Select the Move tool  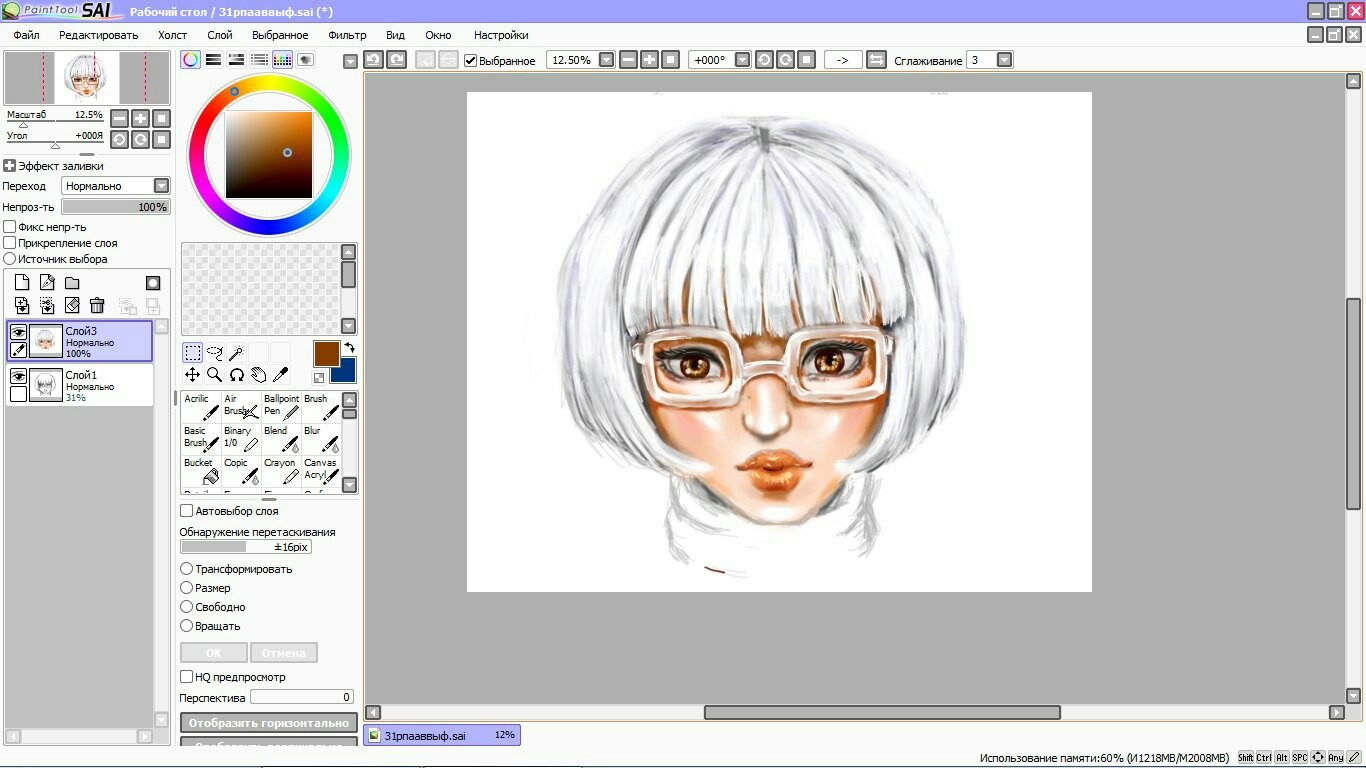point(192,375)
